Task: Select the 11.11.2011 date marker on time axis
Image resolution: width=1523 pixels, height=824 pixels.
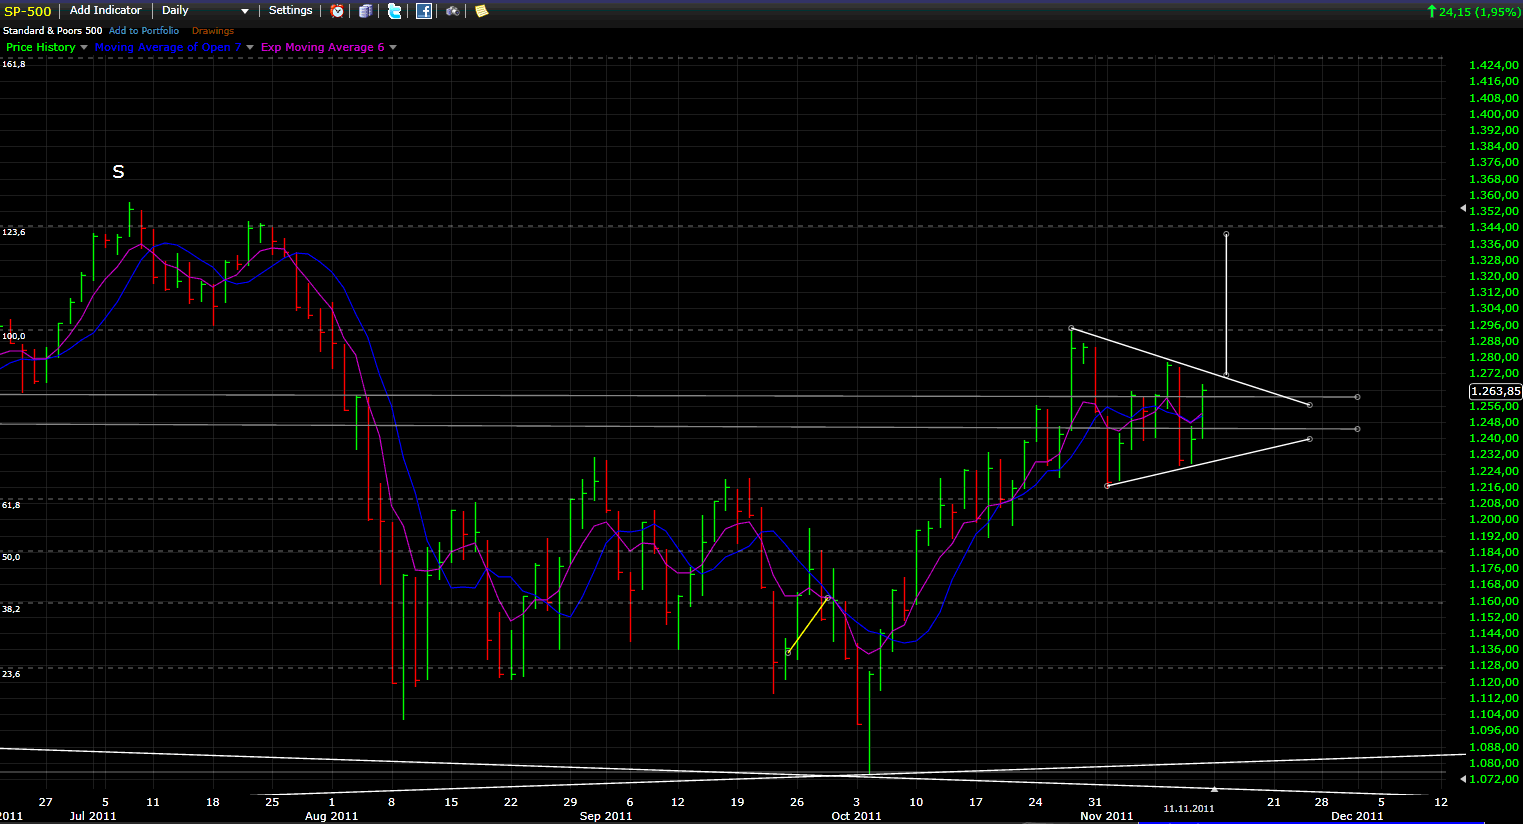Action: (1188, 808)
